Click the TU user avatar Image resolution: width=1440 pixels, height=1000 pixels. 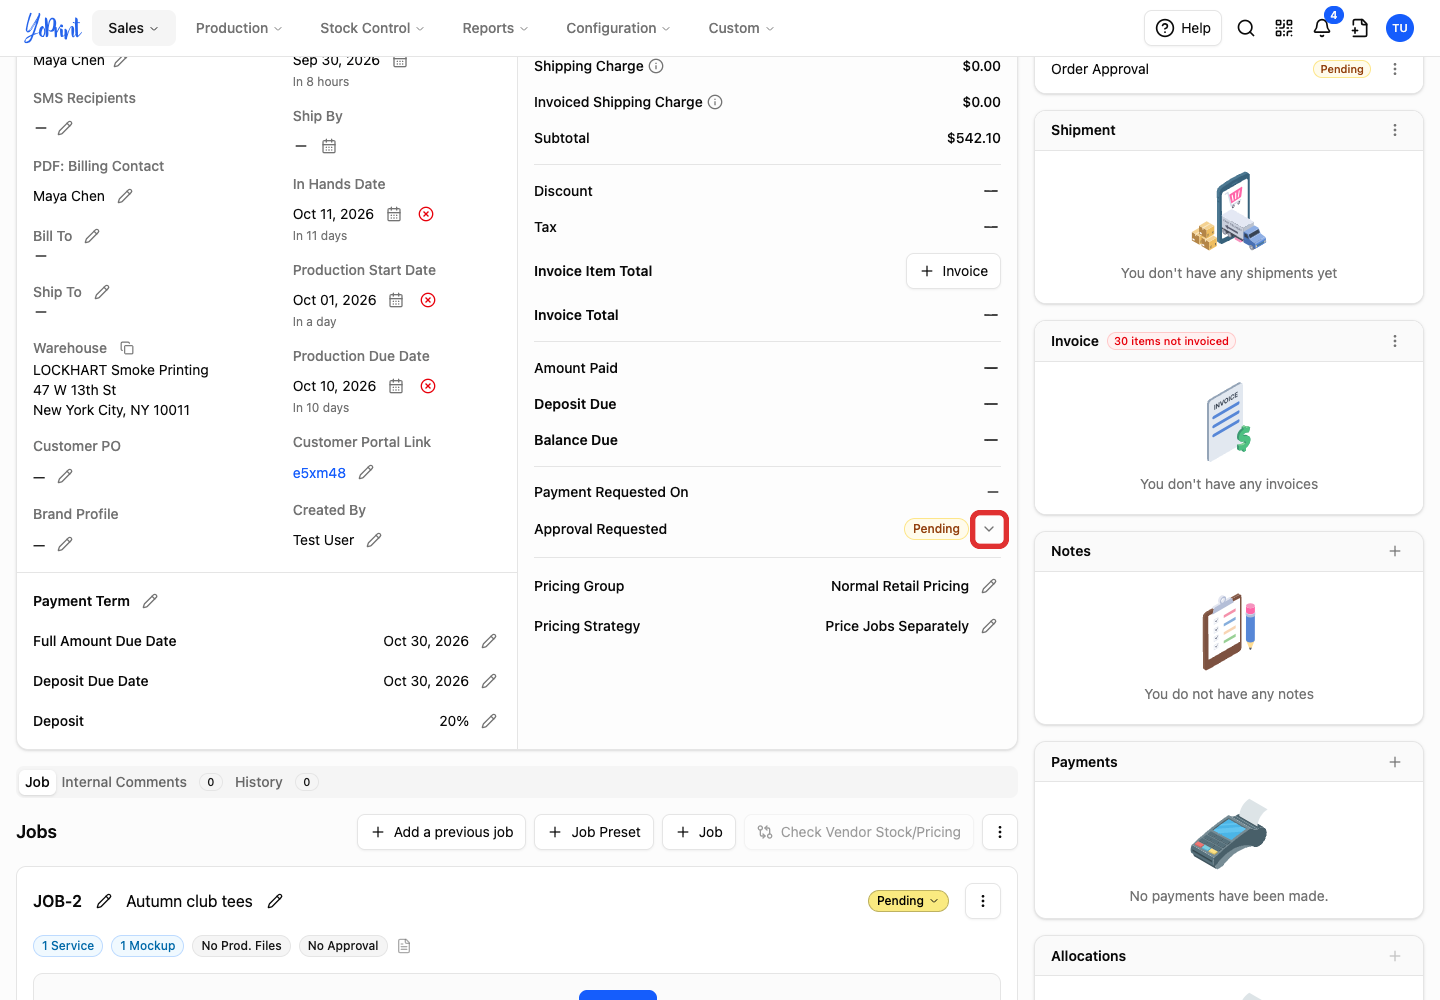(x=1400, y=28)
